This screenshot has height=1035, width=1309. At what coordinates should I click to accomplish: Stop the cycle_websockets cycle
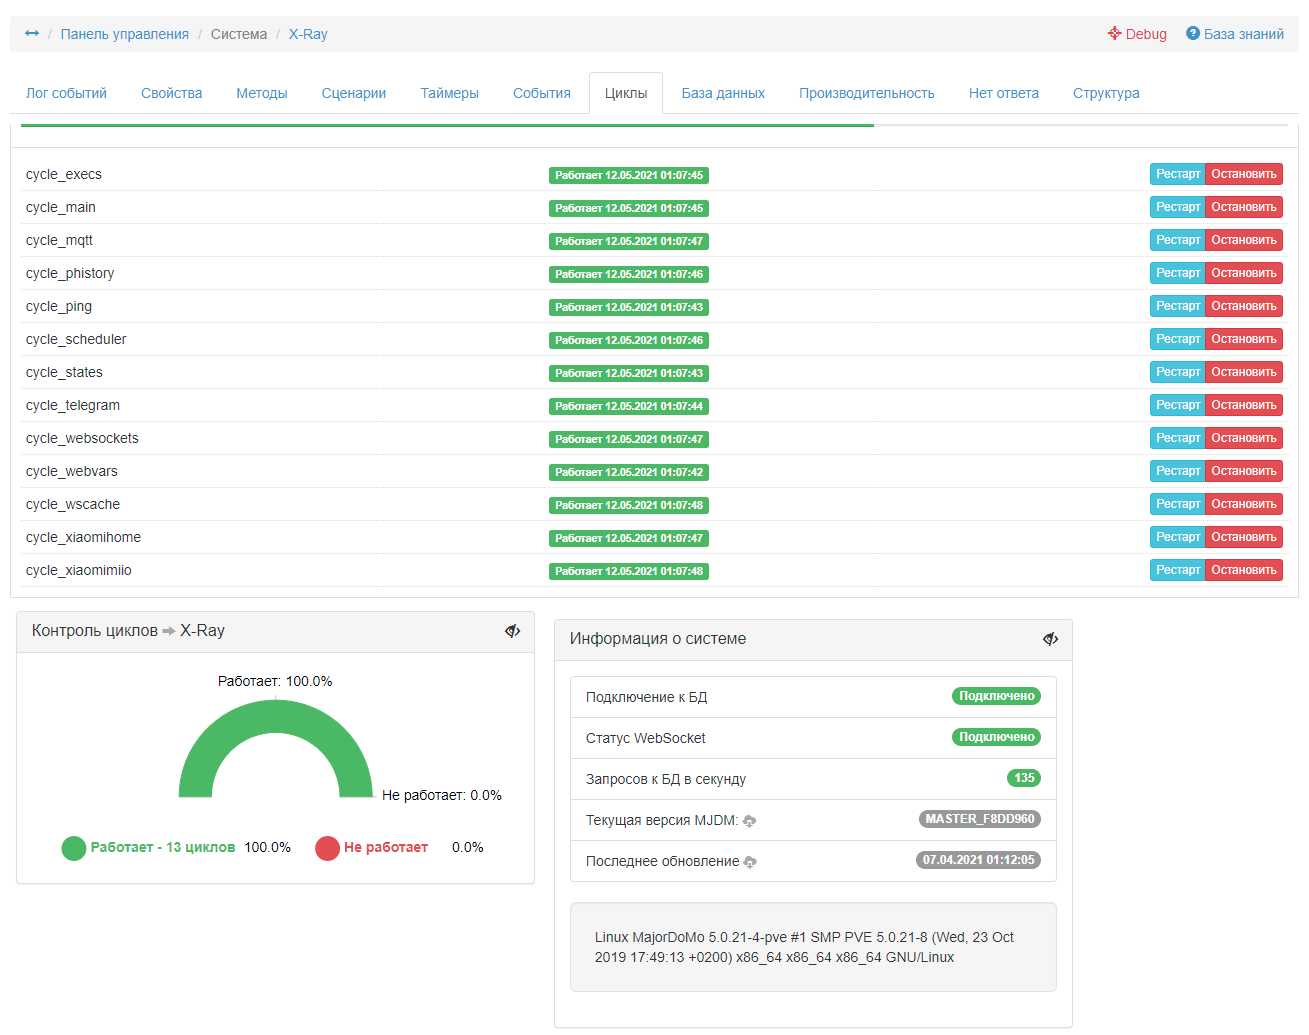click(x=1243, y=438)
